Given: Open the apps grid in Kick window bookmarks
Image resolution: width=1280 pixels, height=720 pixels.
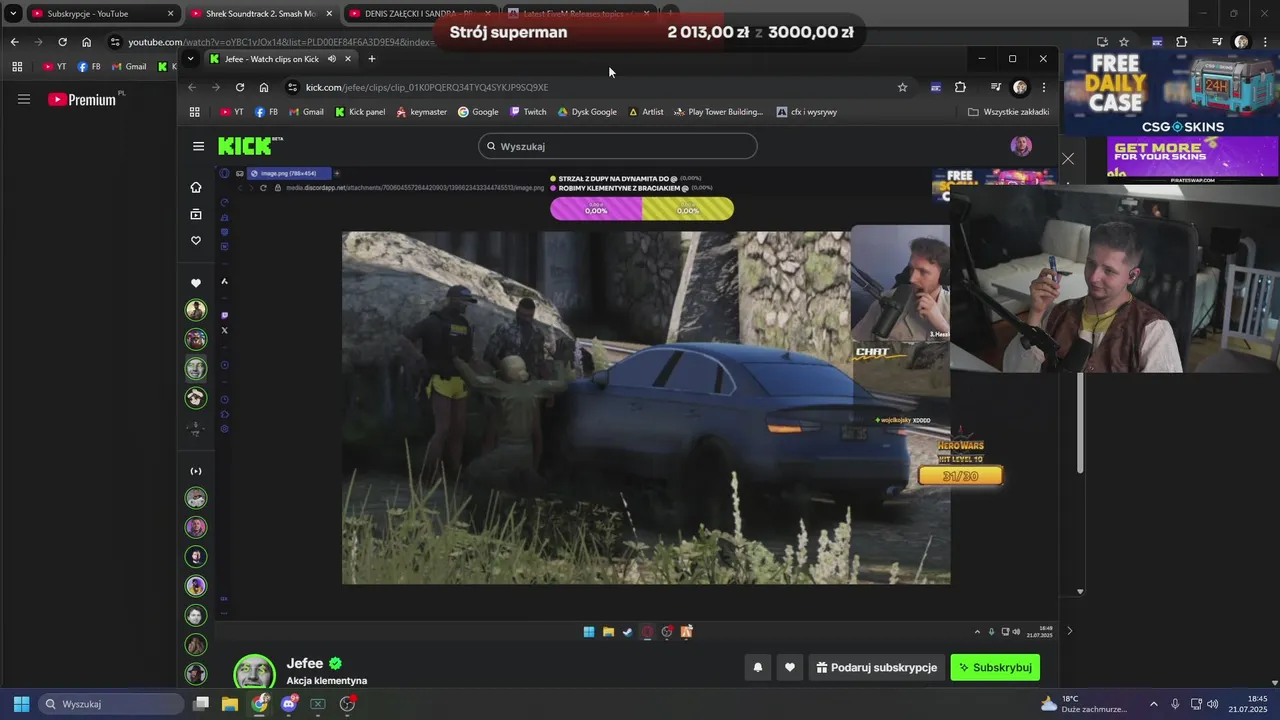Looking at the screenshot, I should (195, 112).
